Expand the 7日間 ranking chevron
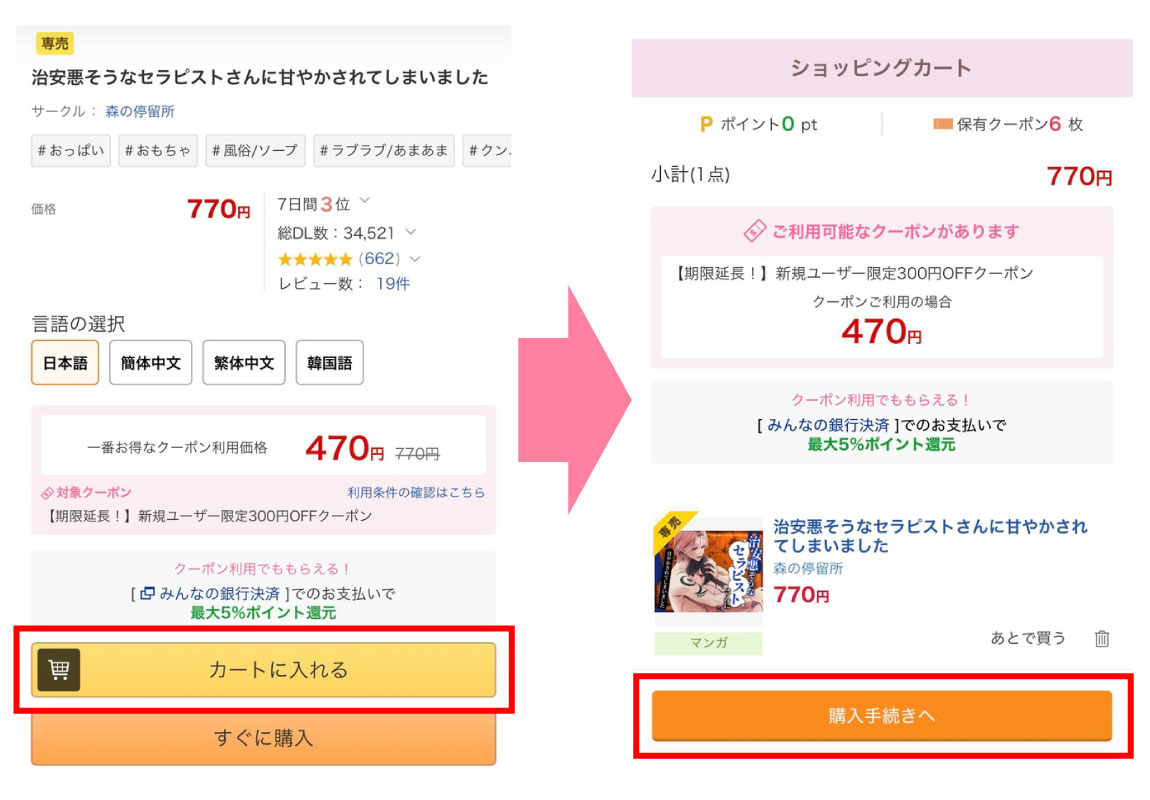Viewport: 1150px width, 800px height. coord(364,202)
